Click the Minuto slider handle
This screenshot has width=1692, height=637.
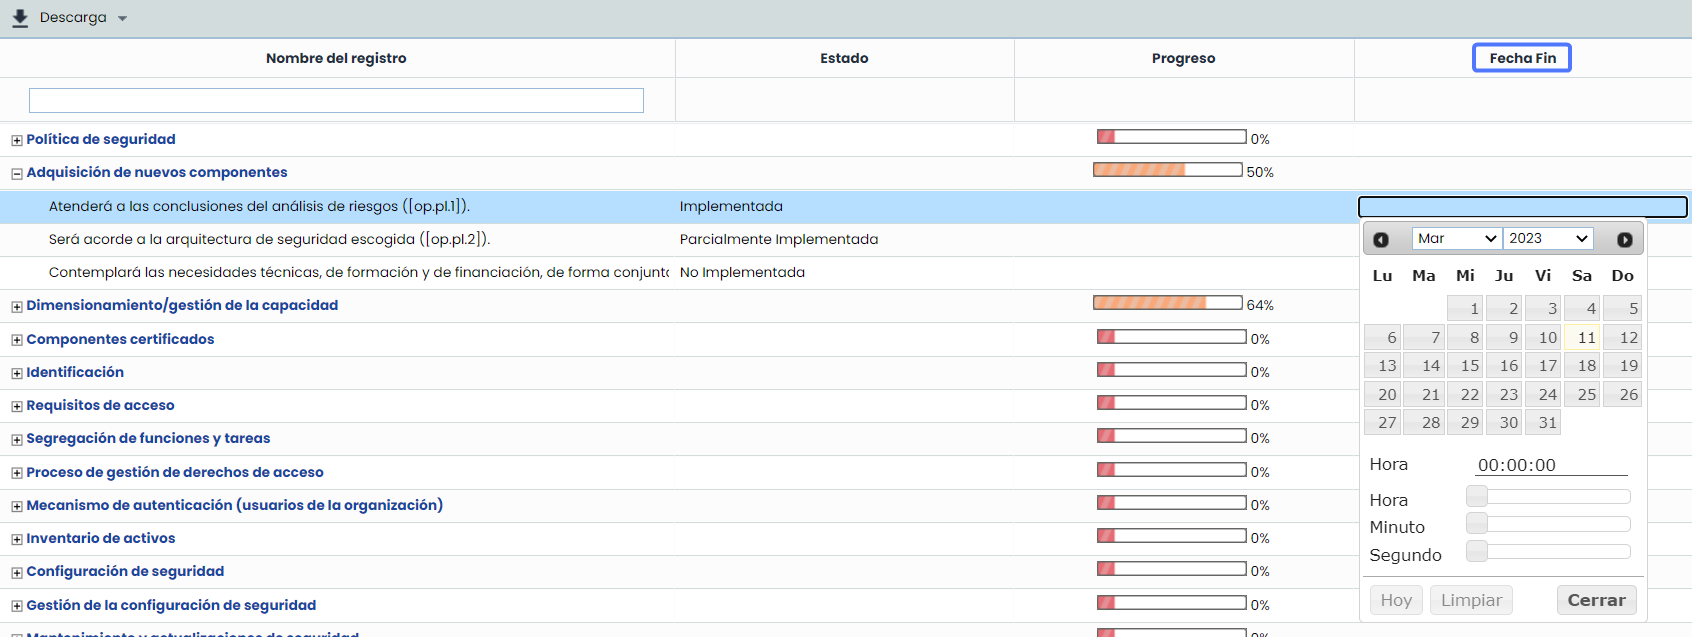click(1477, 523)
